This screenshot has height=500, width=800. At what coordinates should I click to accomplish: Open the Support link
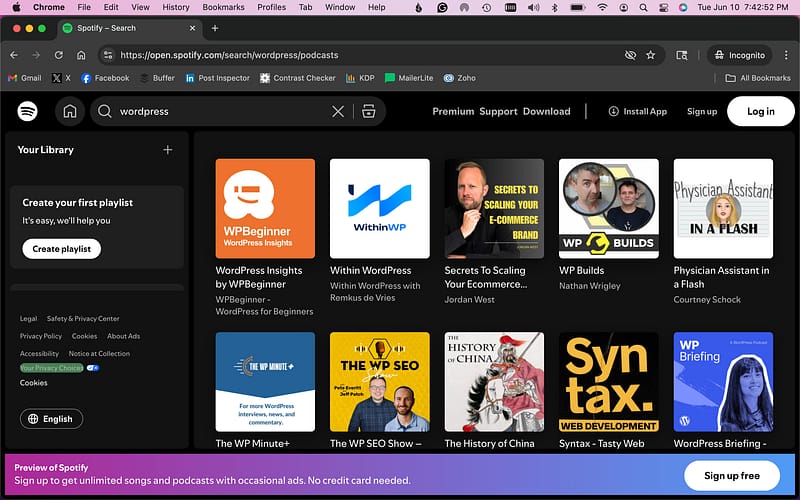[498, 111]
